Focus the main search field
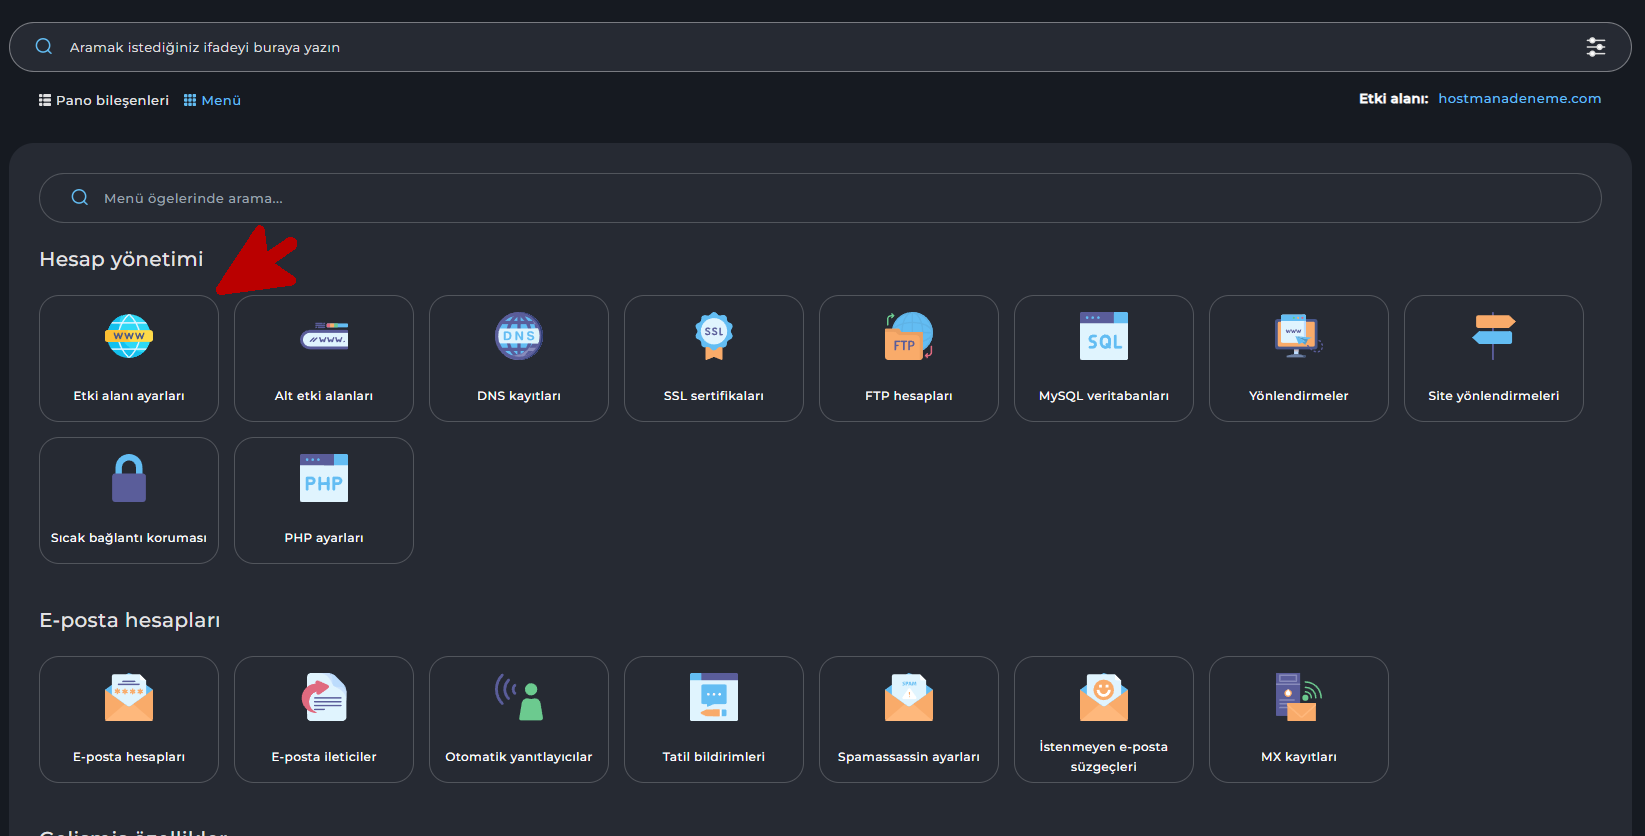This screenshot has width=1645, height=836. (x=820, y=47)
